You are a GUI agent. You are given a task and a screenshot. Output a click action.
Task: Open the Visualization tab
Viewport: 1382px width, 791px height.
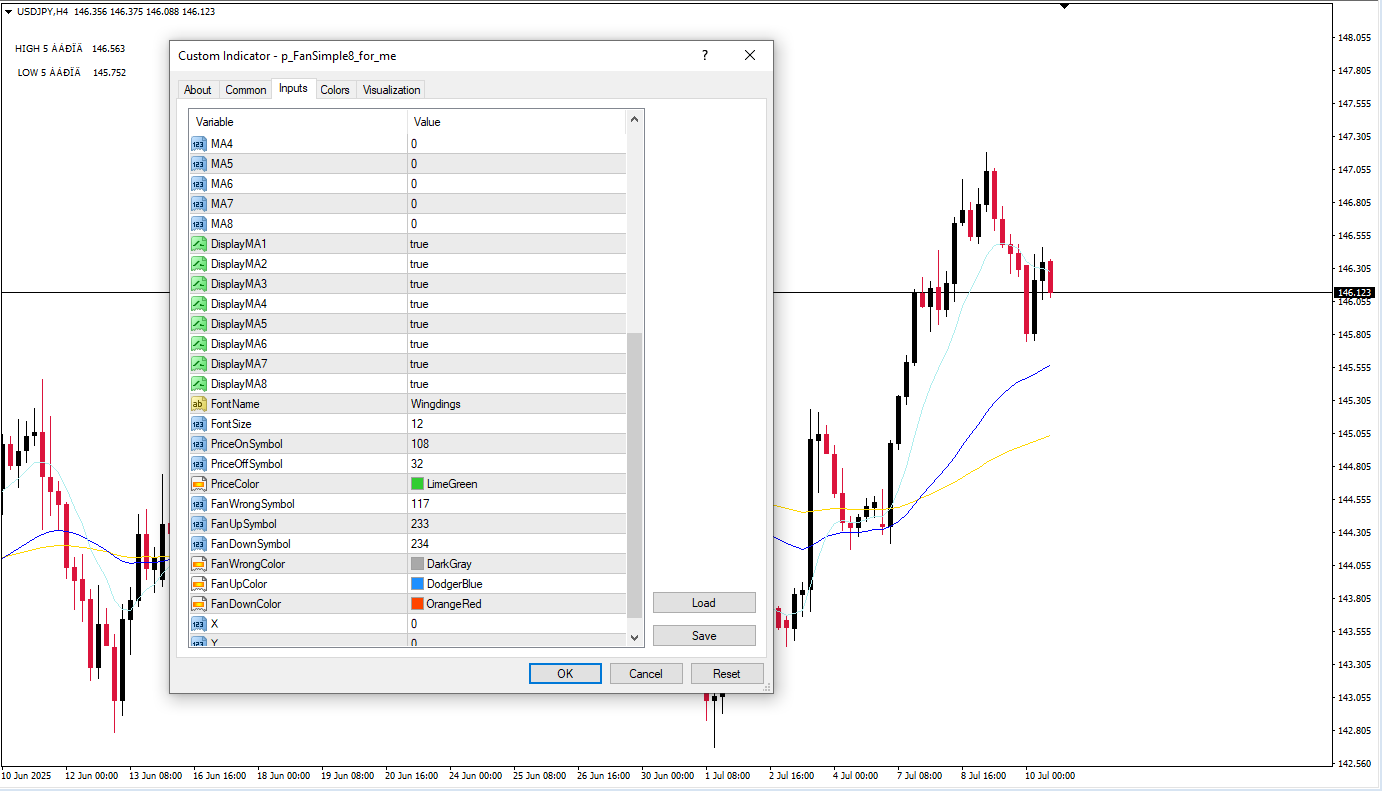391,90
